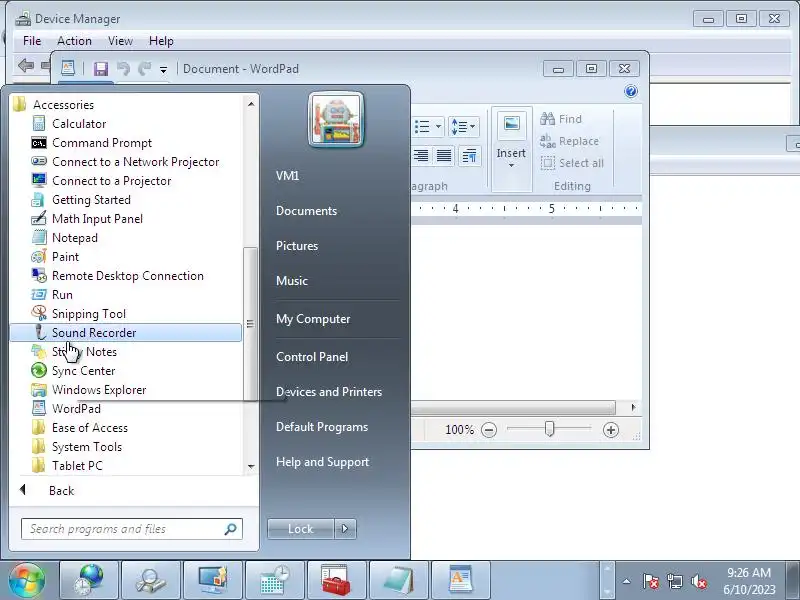Open Remote Desktop Connection
The height and width of the screenshot is (600, 800).
pyautogui.click(x=128, y=276)
